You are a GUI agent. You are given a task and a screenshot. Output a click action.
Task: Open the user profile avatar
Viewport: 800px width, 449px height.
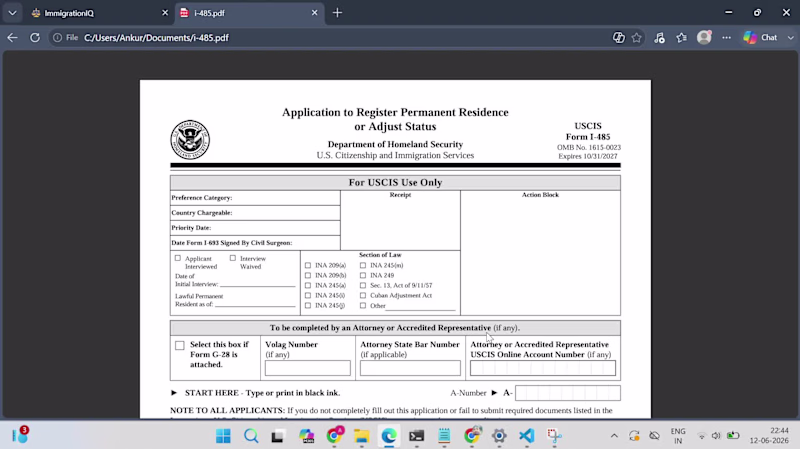[x=704, y=37]
